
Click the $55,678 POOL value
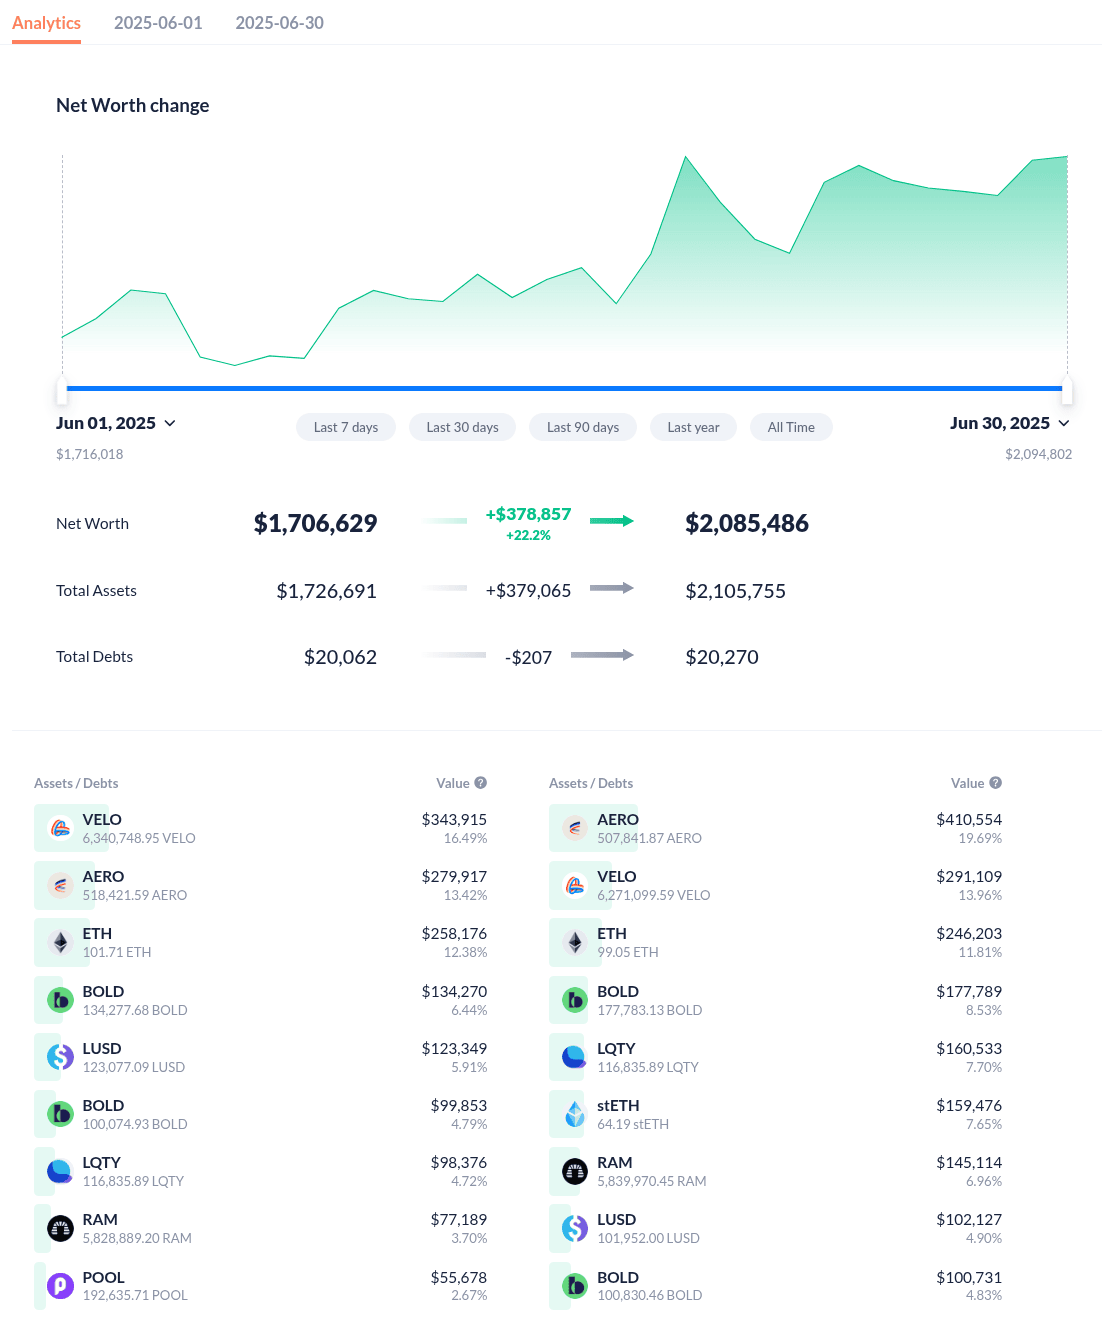459,1277
